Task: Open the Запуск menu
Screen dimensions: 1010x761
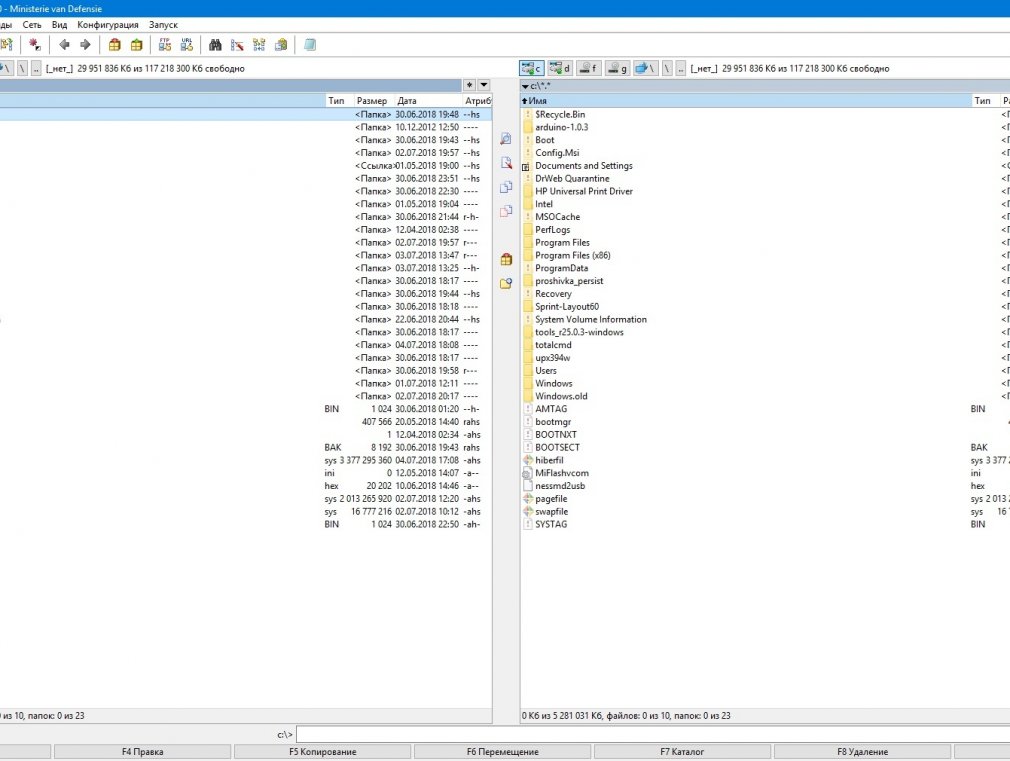Action: (163, 24)
